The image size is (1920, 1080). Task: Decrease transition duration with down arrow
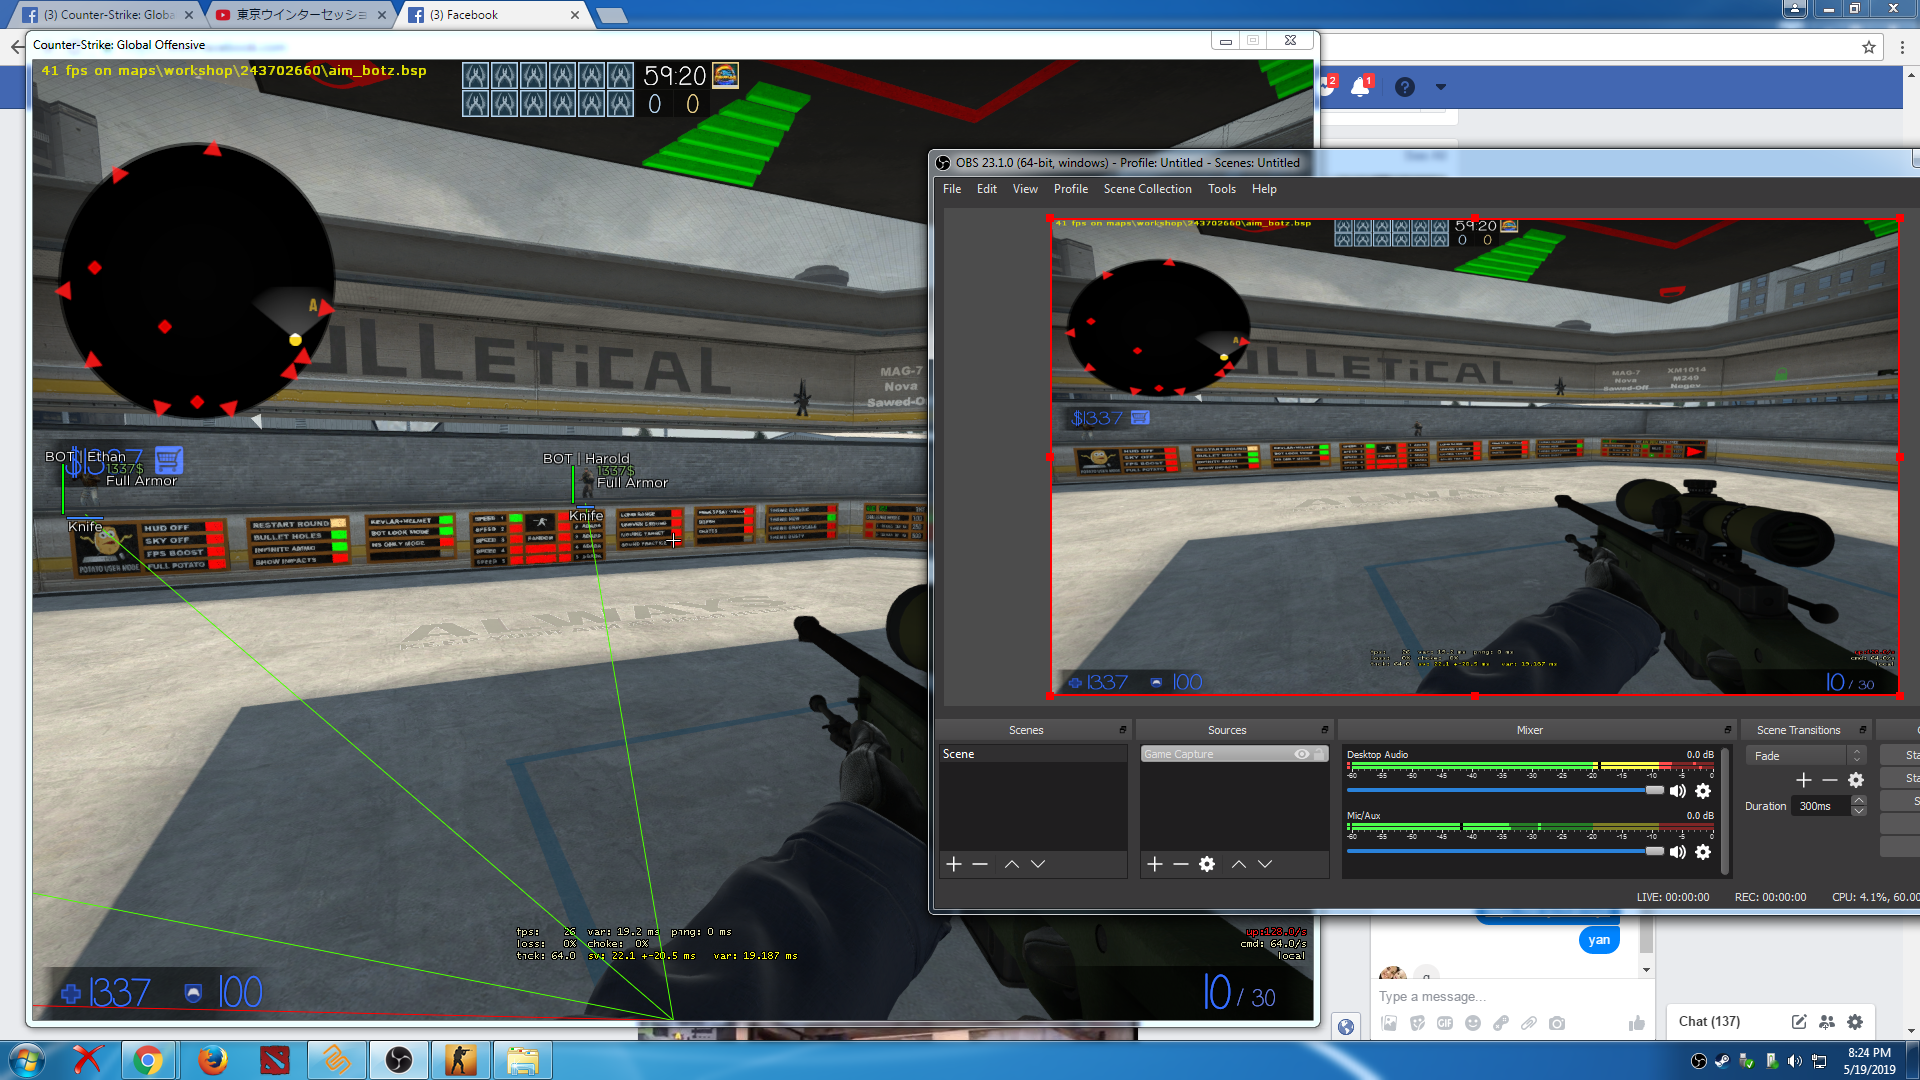coord(1859,811)
